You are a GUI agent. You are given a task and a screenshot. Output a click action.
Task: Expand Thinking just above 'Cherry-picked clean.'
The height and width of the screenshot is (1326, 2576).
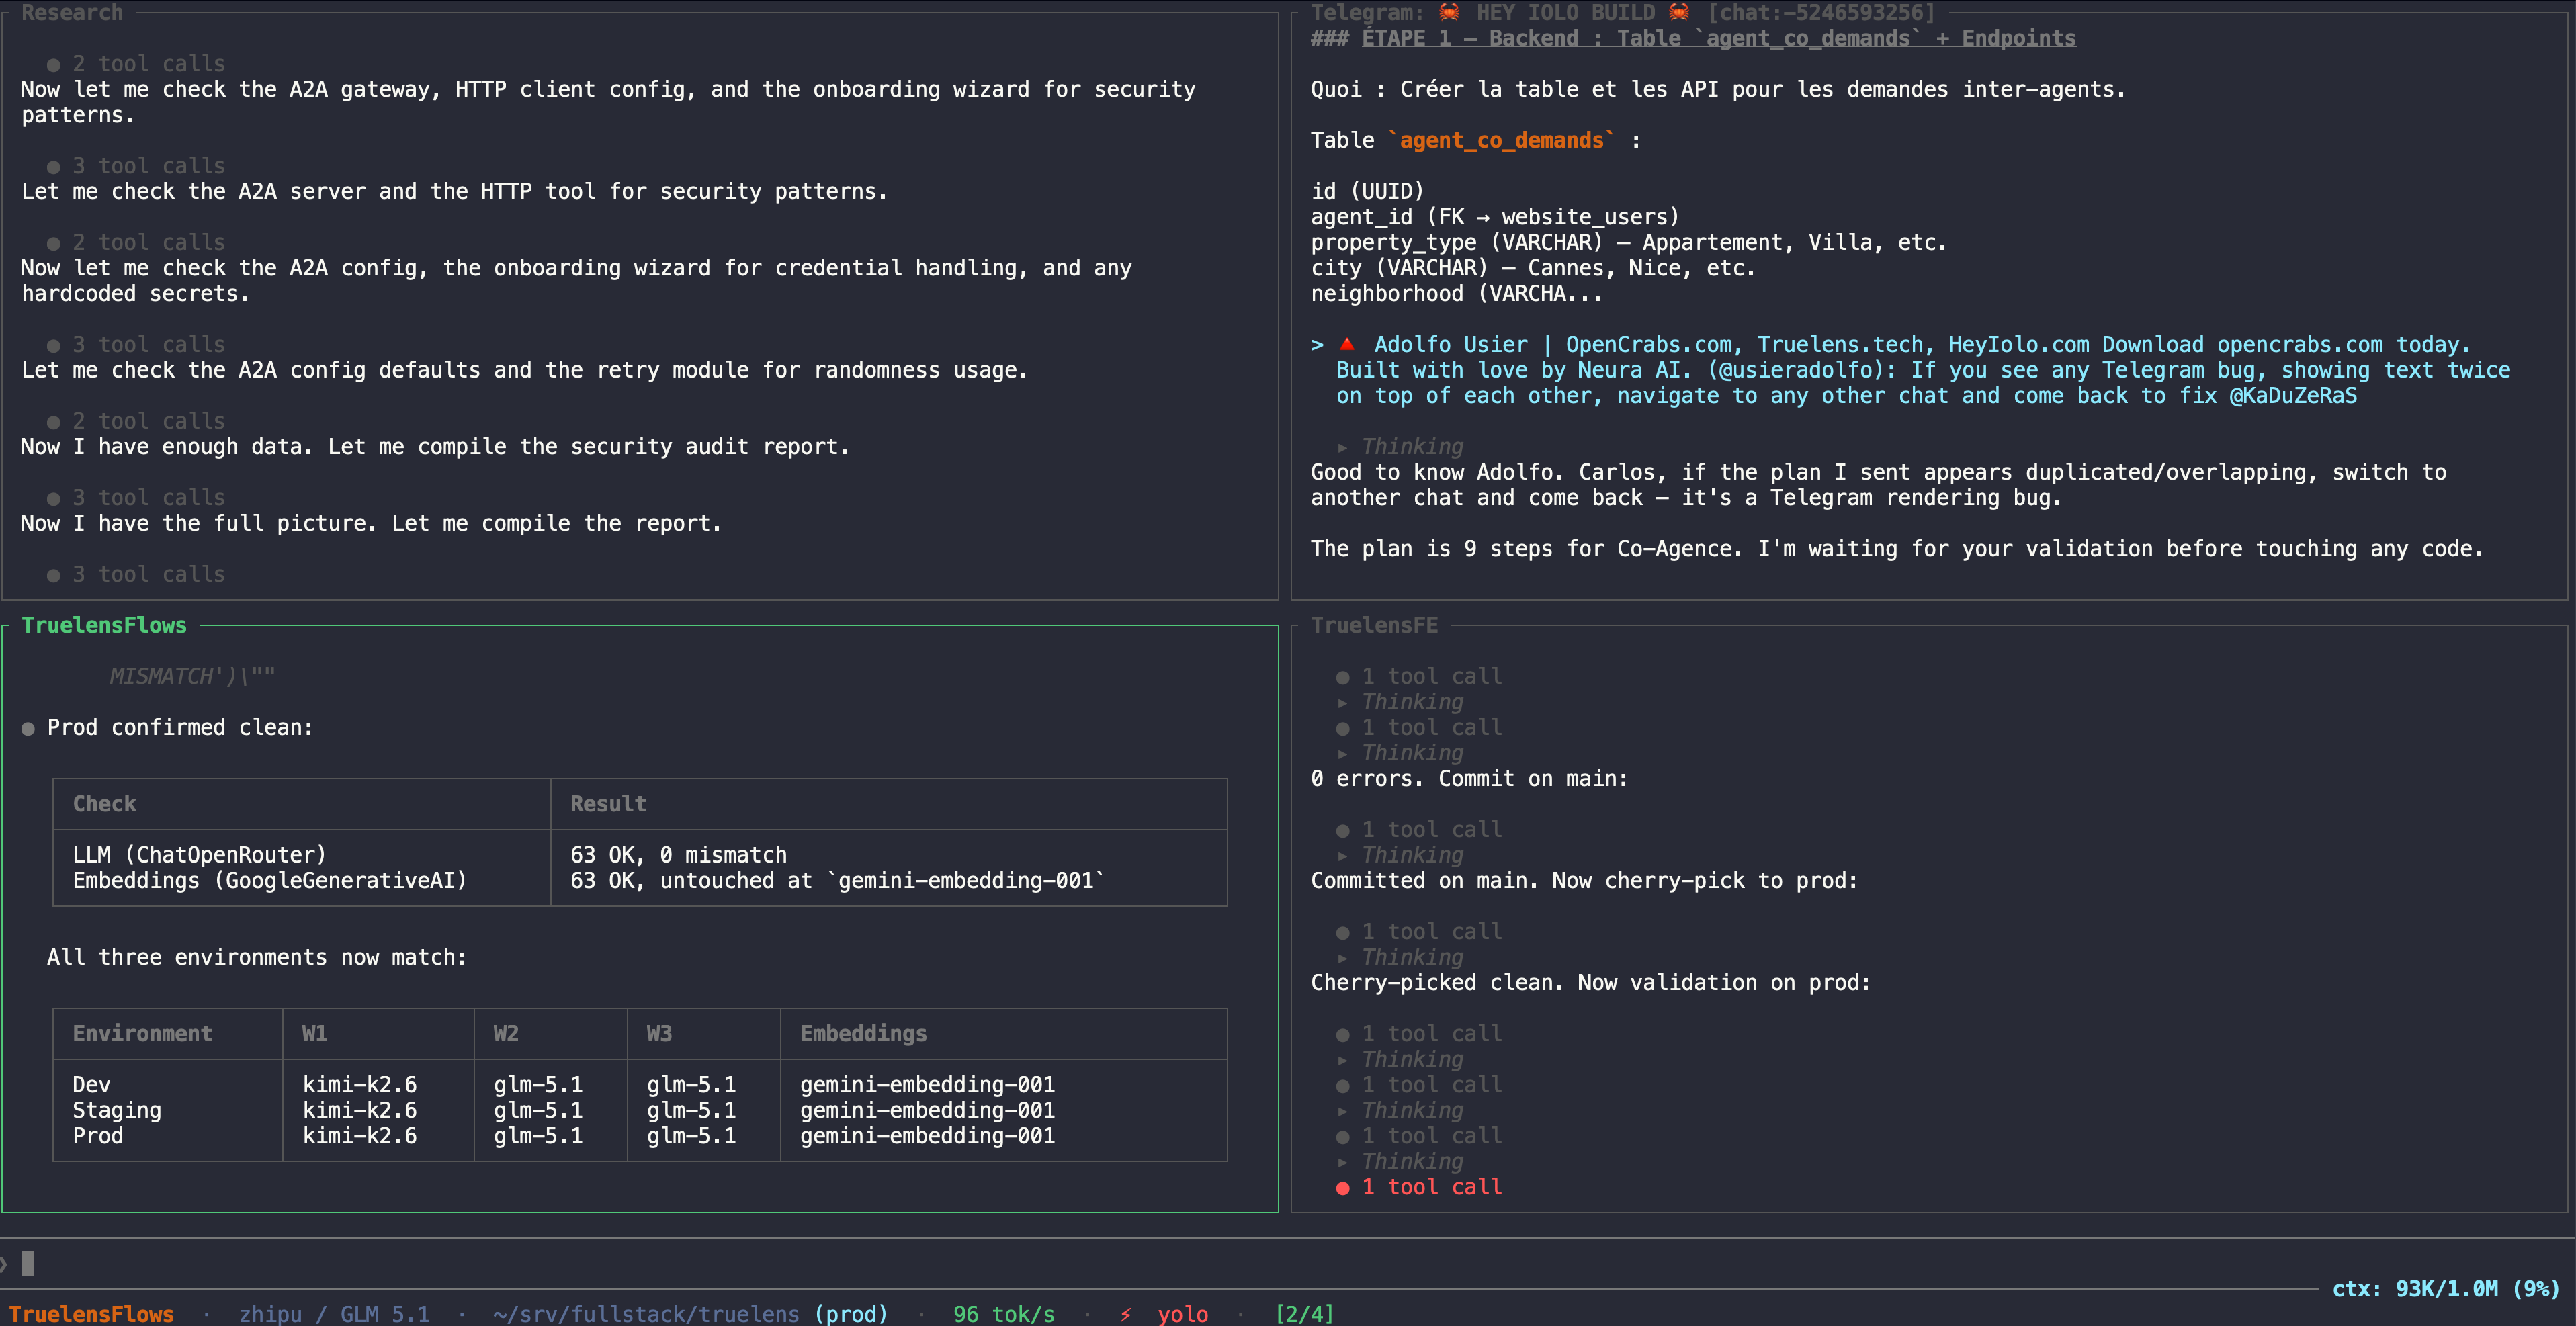(x=1401, y=957)
